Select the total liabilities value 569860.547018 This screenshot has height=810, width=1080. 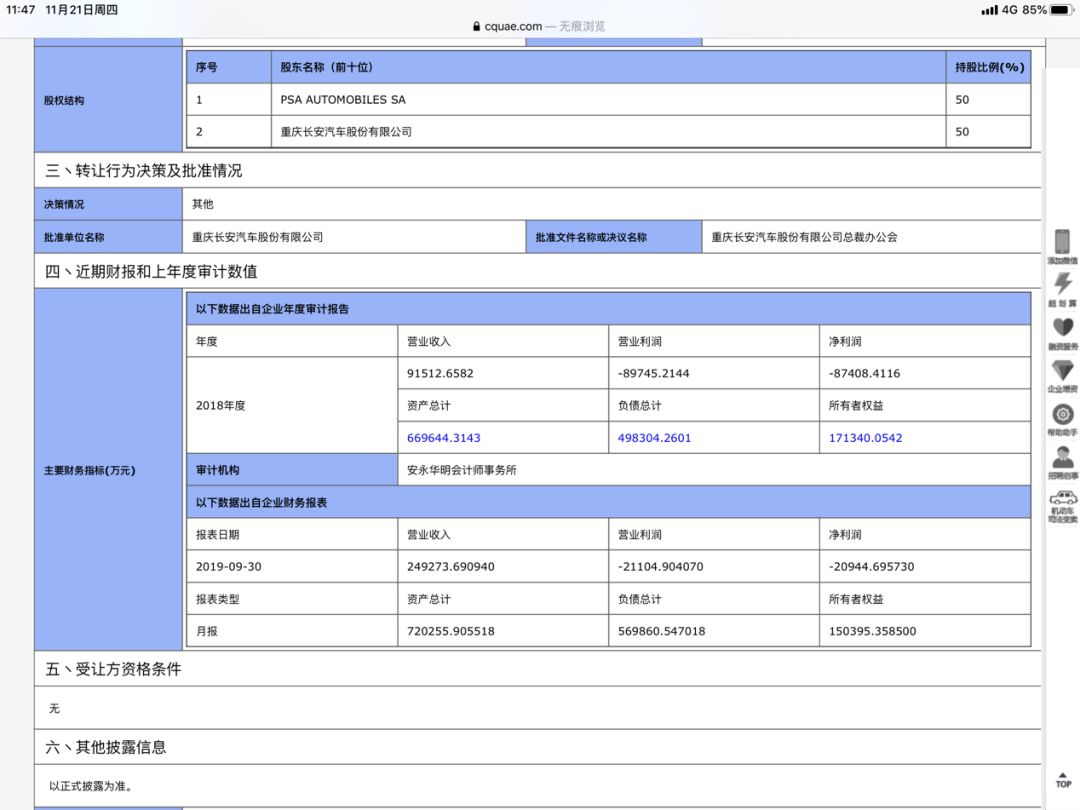661,631
